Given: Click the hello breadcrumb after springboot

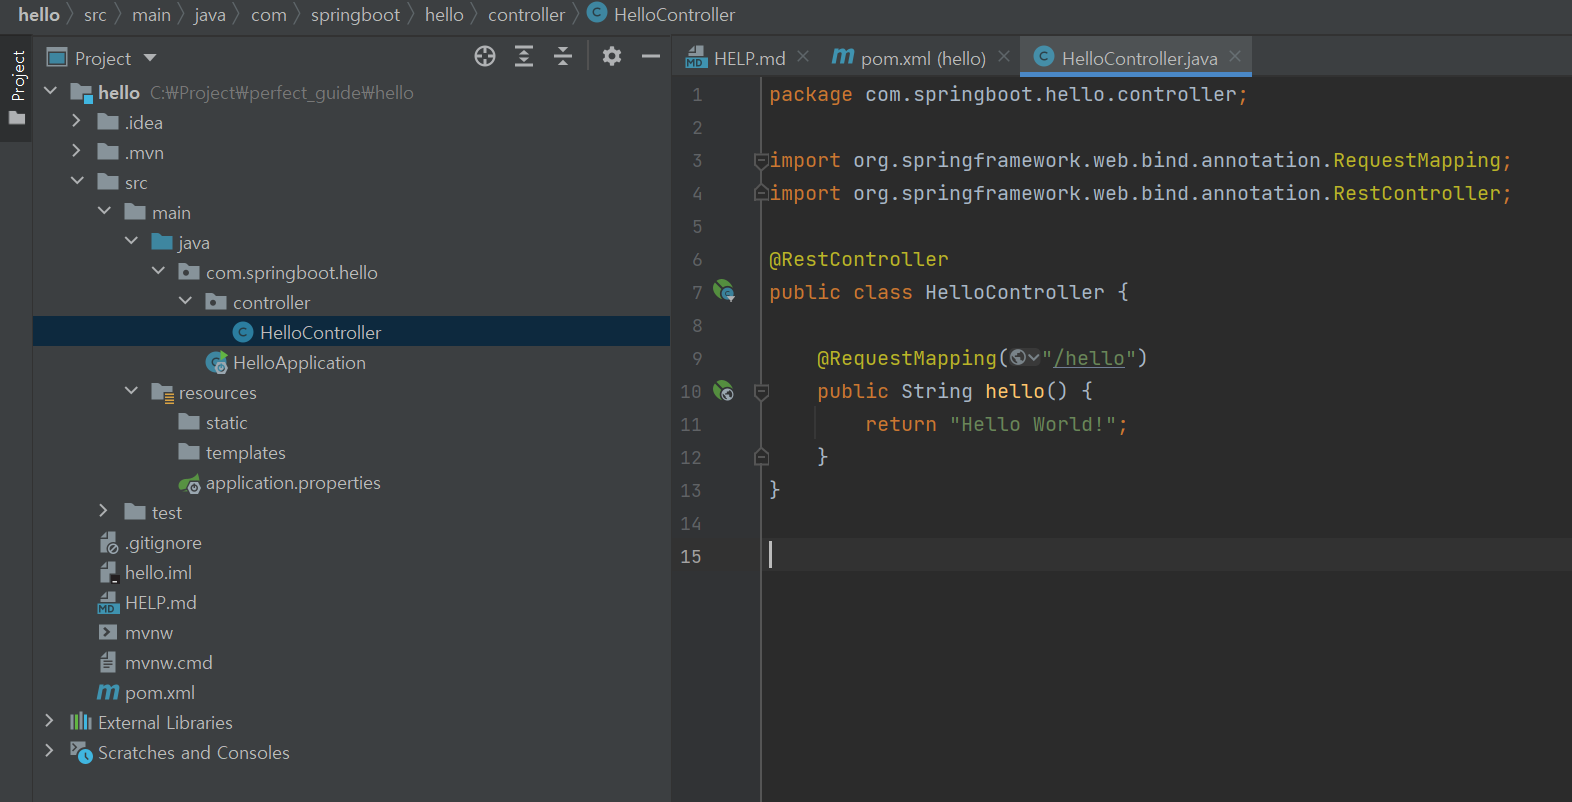Looking at the screenshot, I should point(444,14).
